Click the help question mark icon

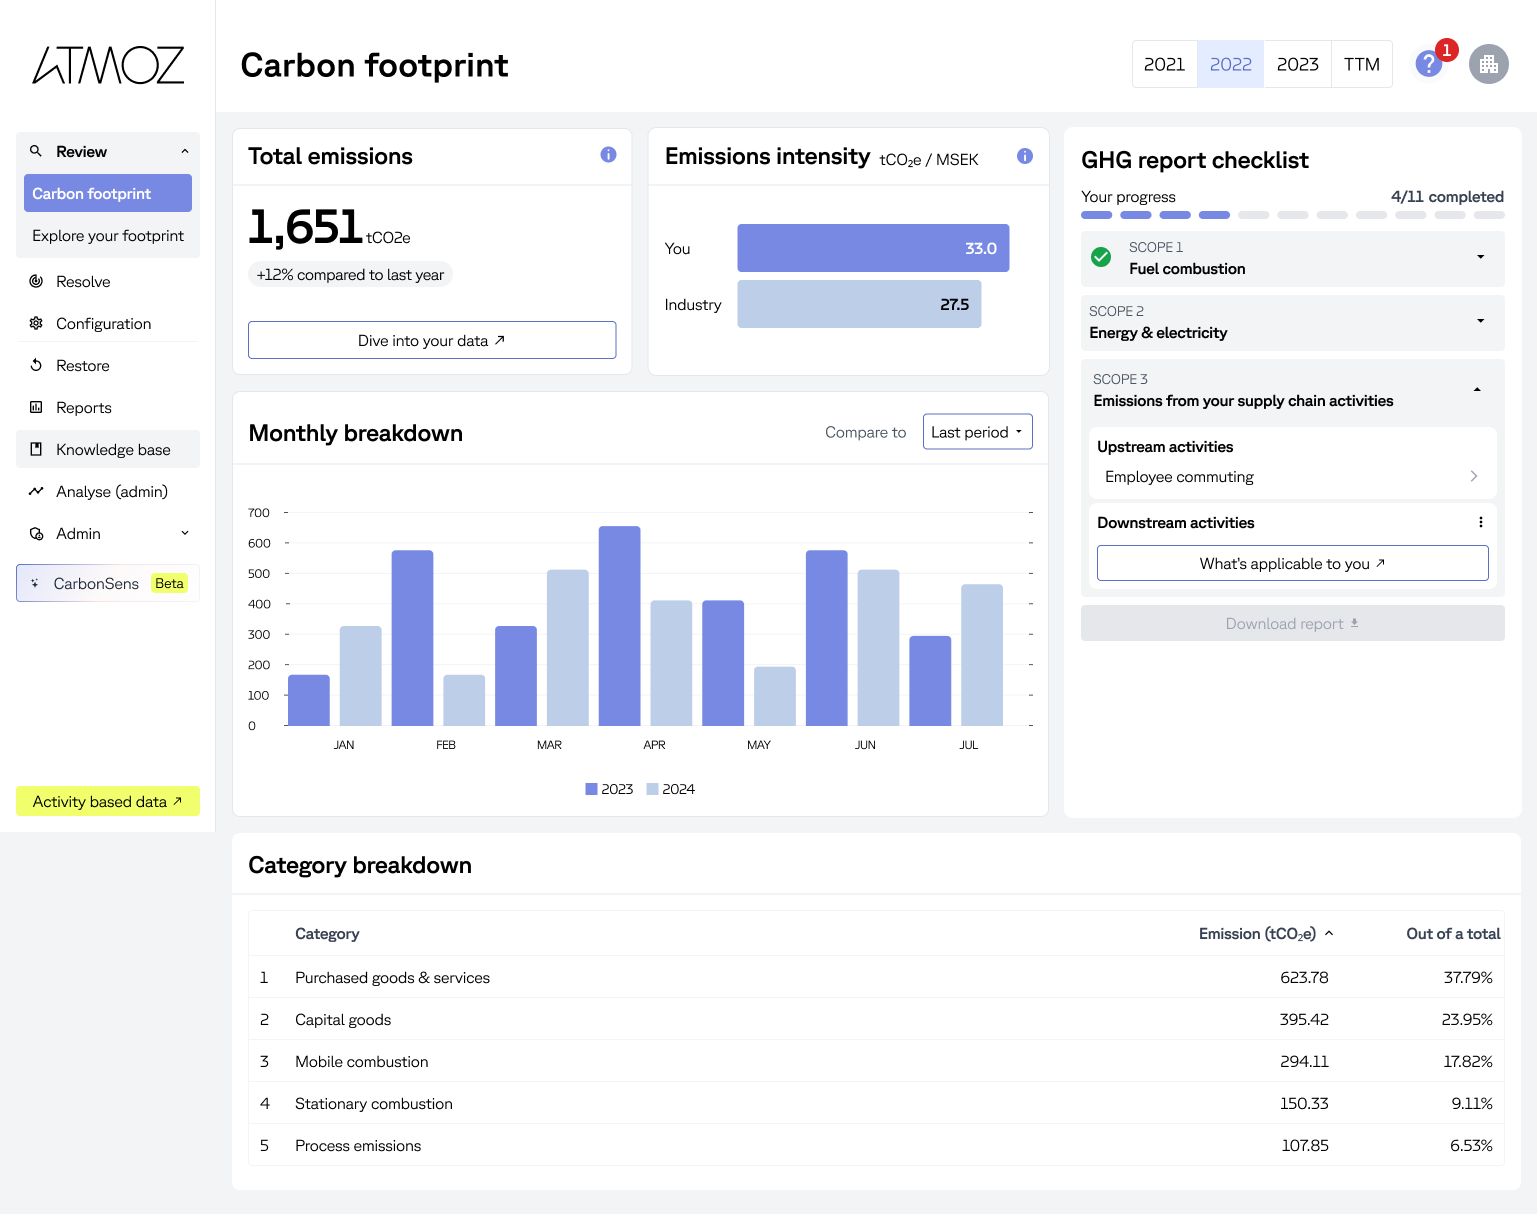pyautogui.click(x=1428, y=65)
